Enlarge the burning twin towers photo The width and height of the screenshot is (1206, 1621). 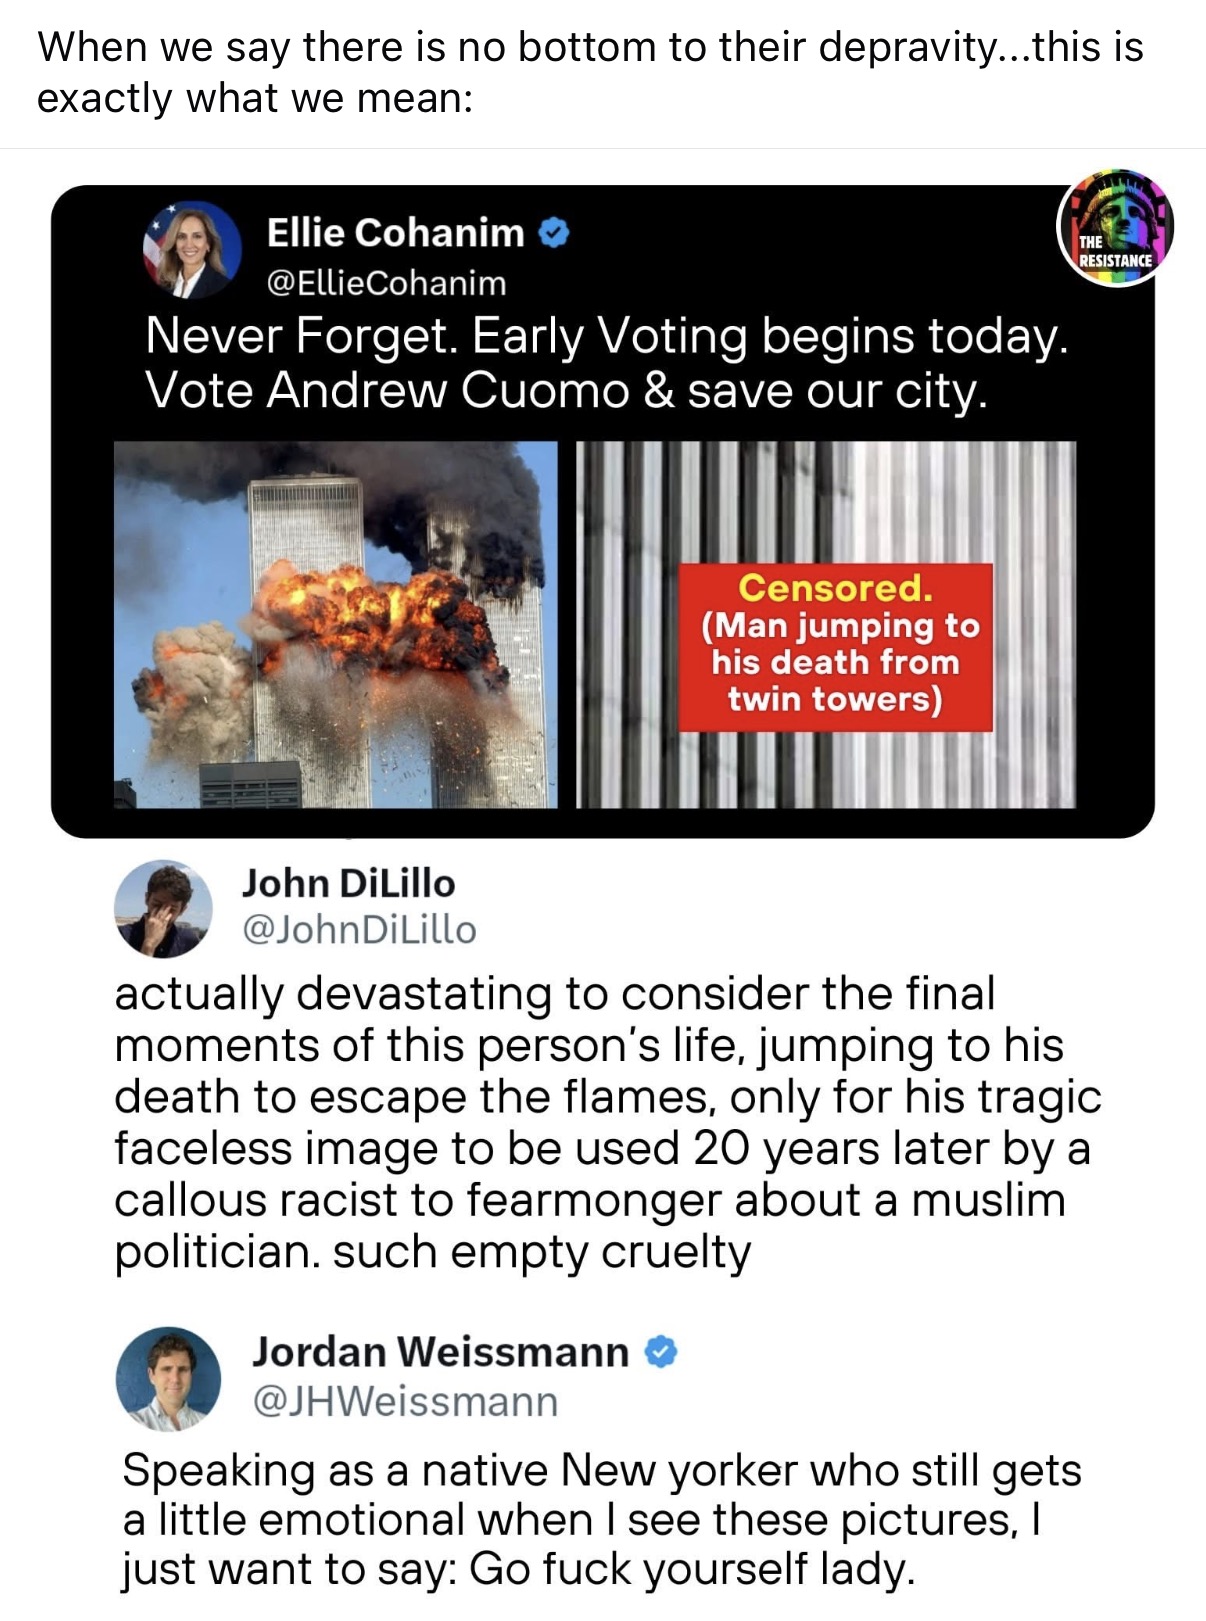335,624
